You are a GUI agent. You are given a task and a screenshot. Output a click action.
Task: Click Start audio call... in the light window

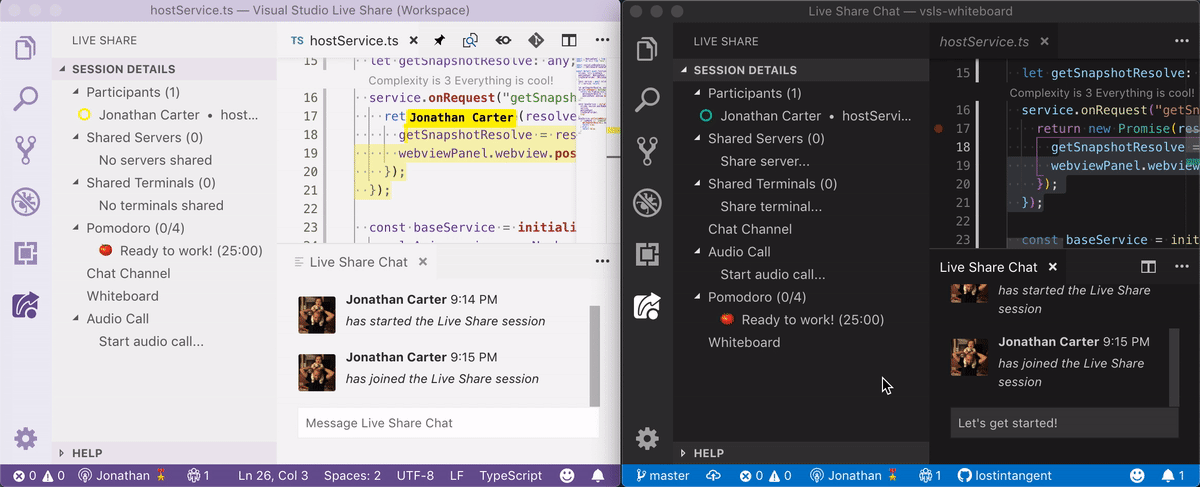151,341
